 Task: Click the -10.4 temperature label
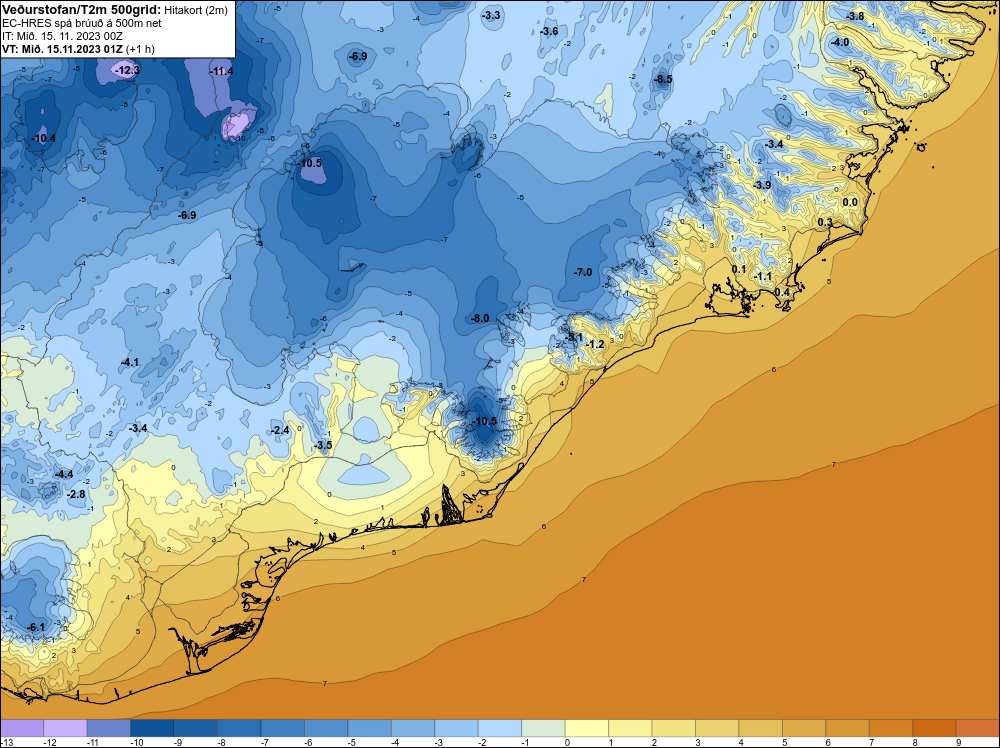tap(43, 138)
